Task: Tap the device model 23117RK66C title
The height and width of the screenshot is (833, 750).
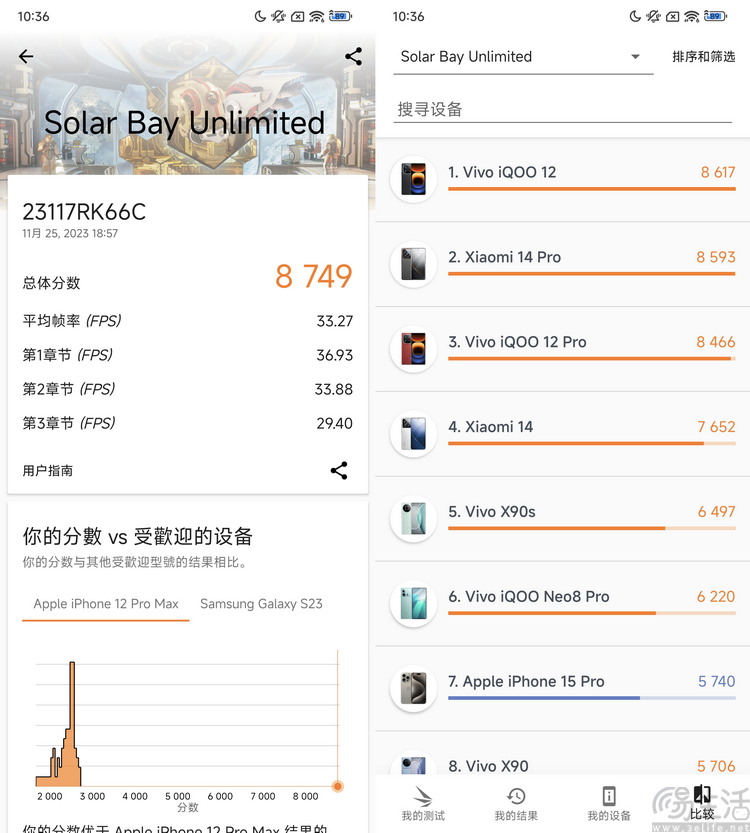Action: (84, 212)
